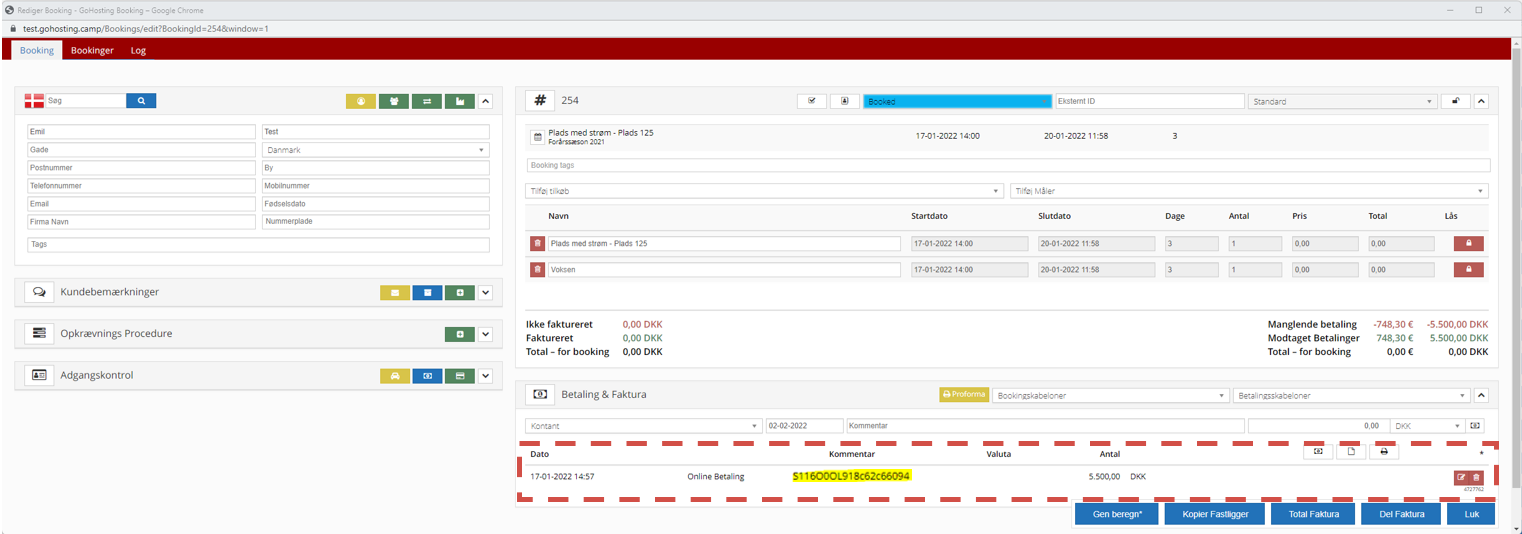The width and height of the screenshot is (1522, 534).
Task: Toggle the lock on Plads med strøm row
Action: (1467, 243)
